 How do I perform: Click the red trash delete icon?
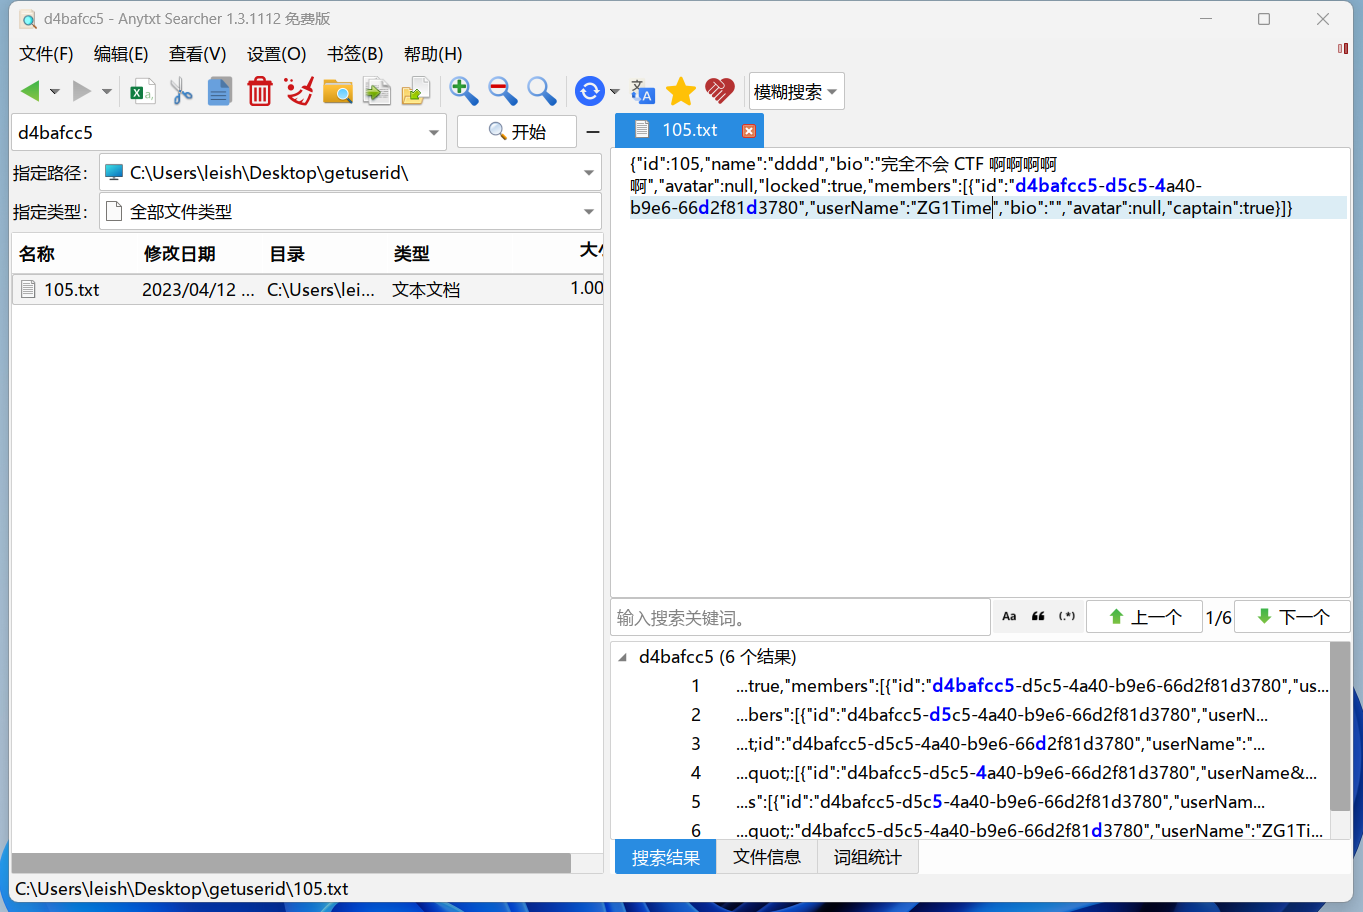pyautogui.click(x=260, y=92)
